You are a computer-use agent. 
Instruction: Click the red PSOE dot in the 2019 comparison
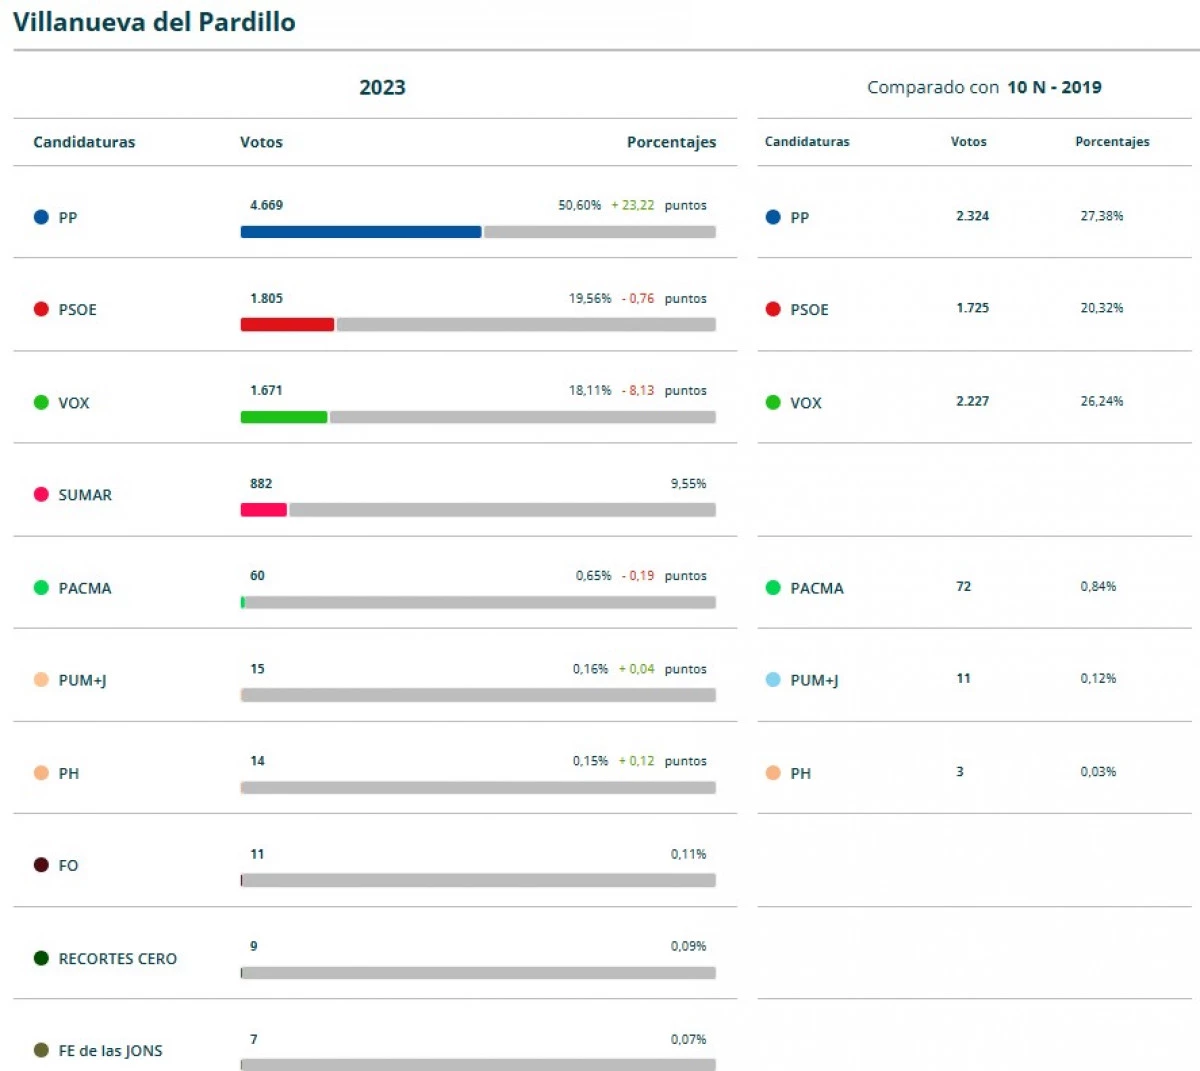pyautogui.click(x=773, y=309)
